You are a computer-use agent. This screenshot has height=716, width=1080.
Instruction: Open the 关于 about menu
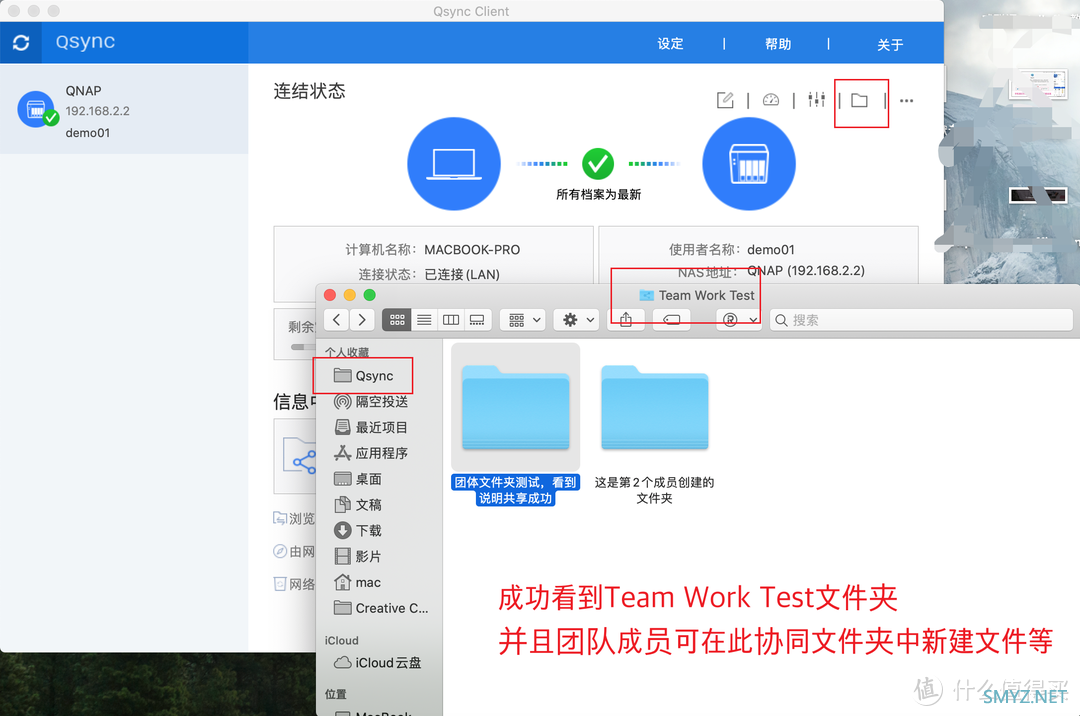pos(890,45)
